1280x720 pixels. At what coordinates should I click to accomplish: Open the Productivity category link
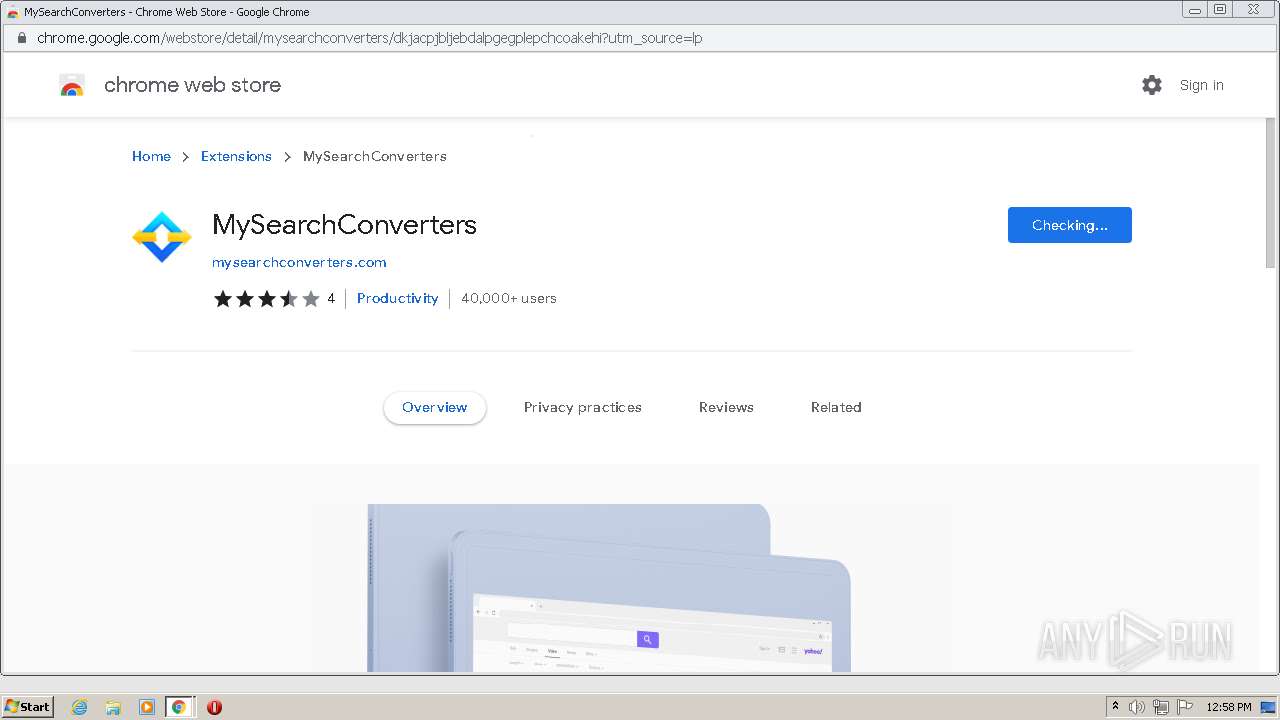(397, 298)
